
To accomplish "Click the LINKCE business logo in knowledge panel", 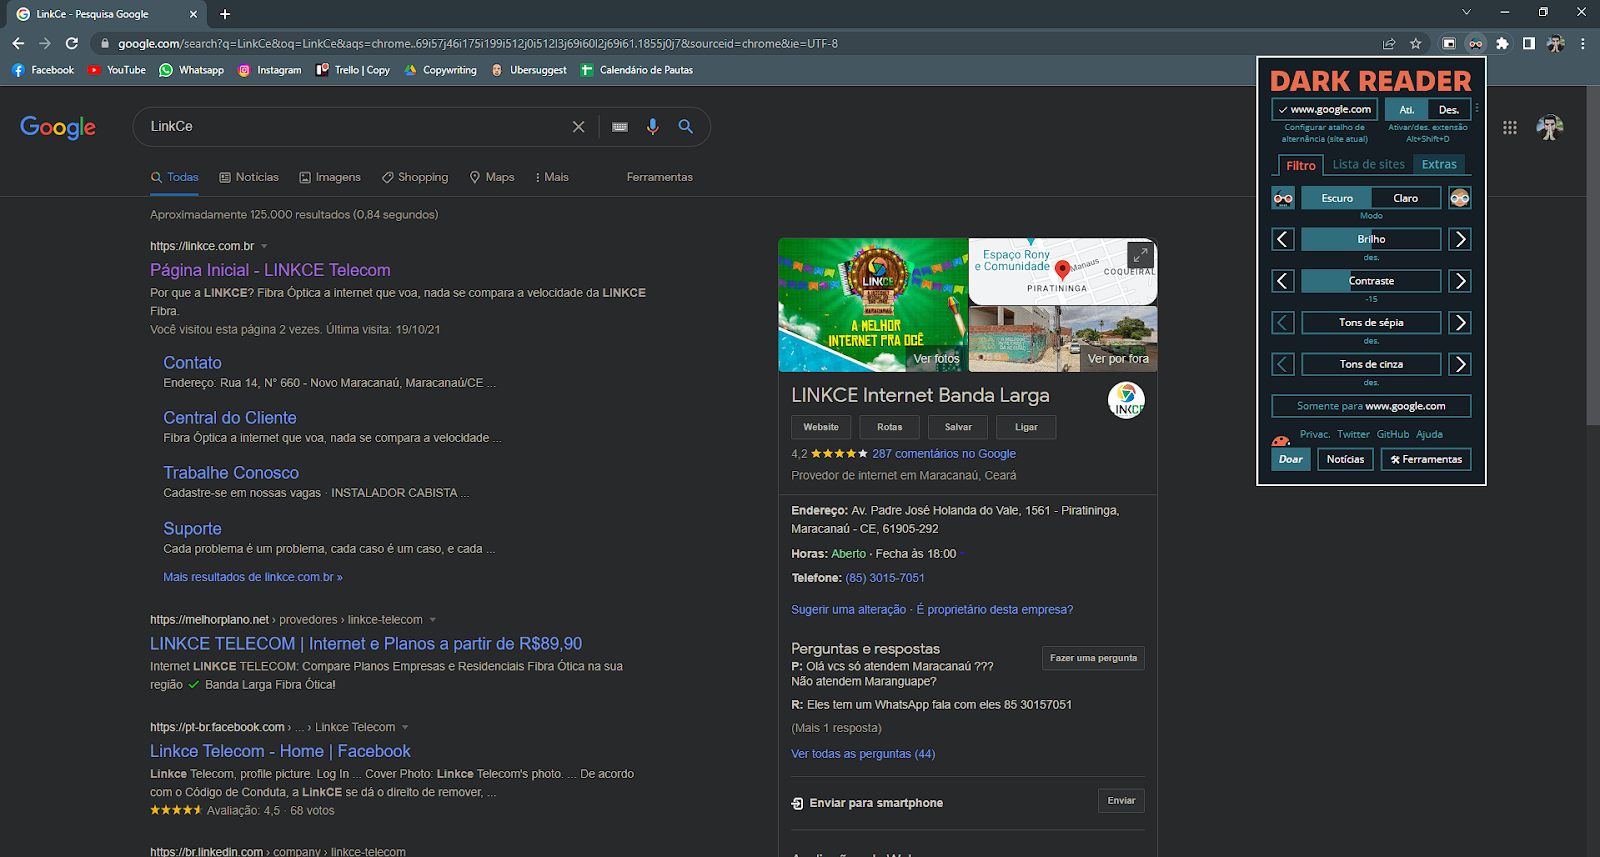I will (1126, 400).
